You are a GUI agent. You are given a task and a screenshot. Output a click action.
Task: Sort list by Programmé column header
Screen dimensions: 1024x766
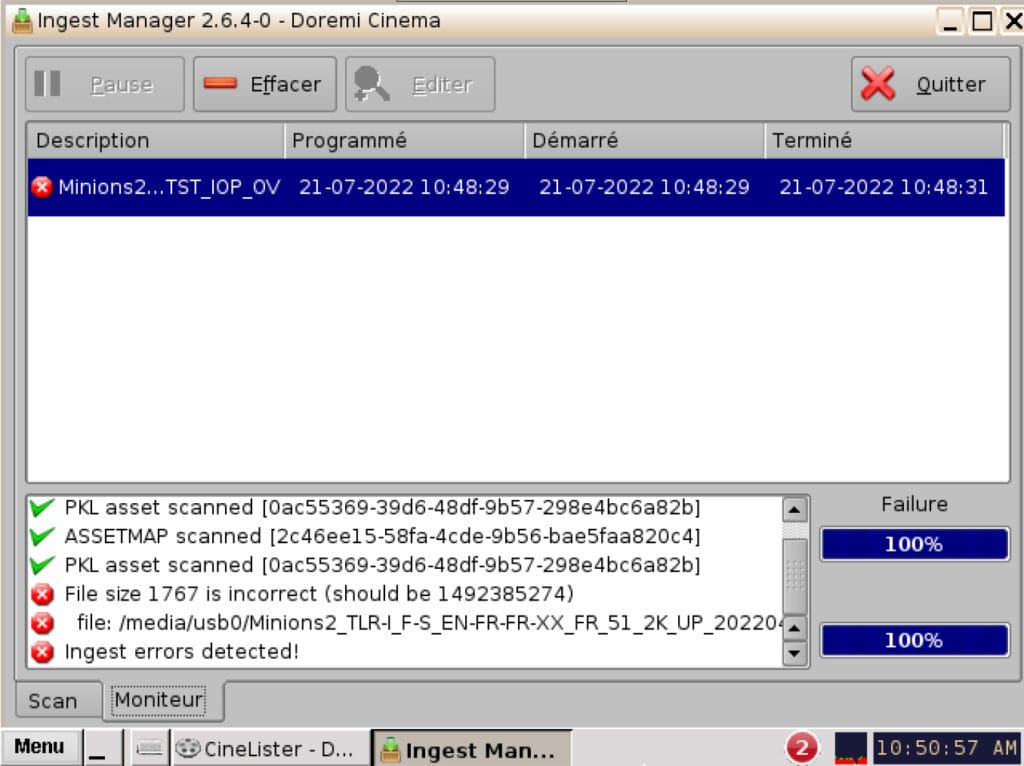[x=404, y=141]
